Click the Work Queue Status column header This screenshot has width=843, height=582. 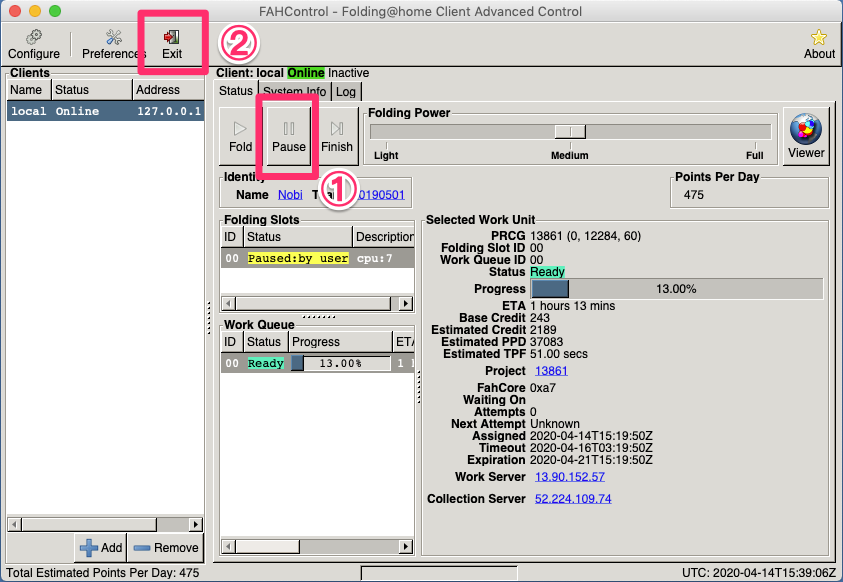(264, 342)
